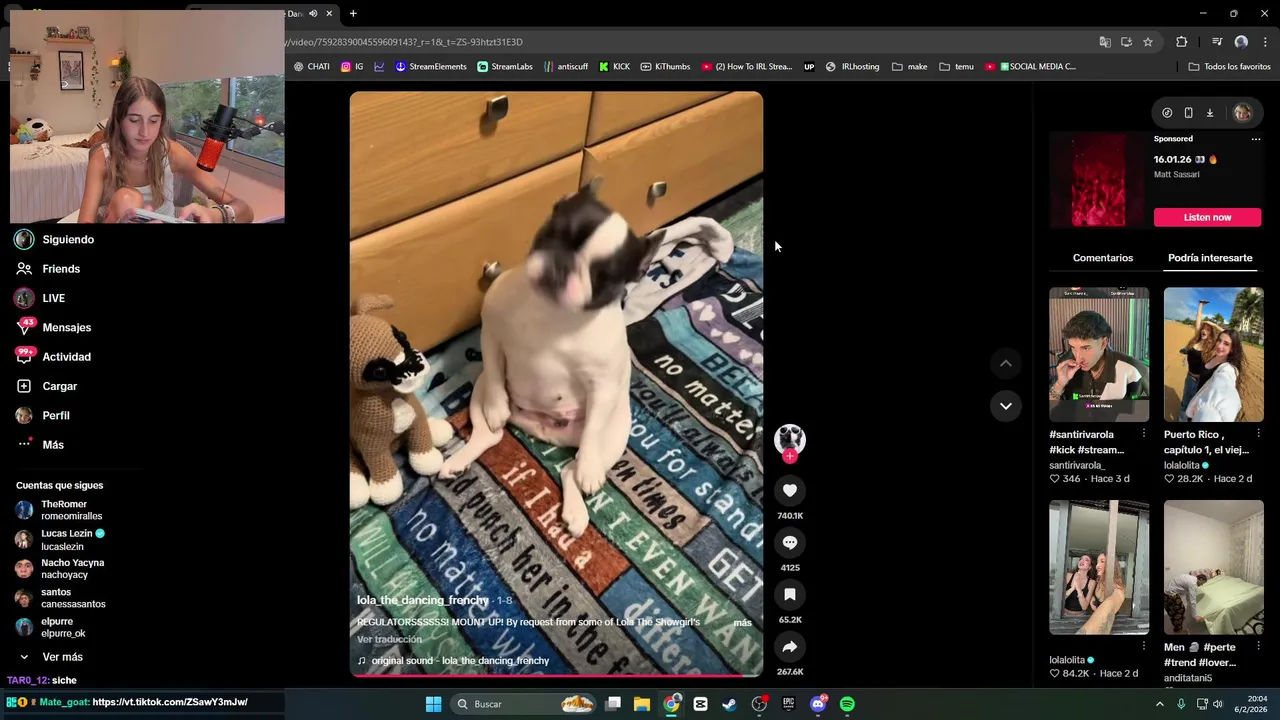Open elpurre followed account
This screenshot has width=1280, height=720.
[x=62, y=627]
